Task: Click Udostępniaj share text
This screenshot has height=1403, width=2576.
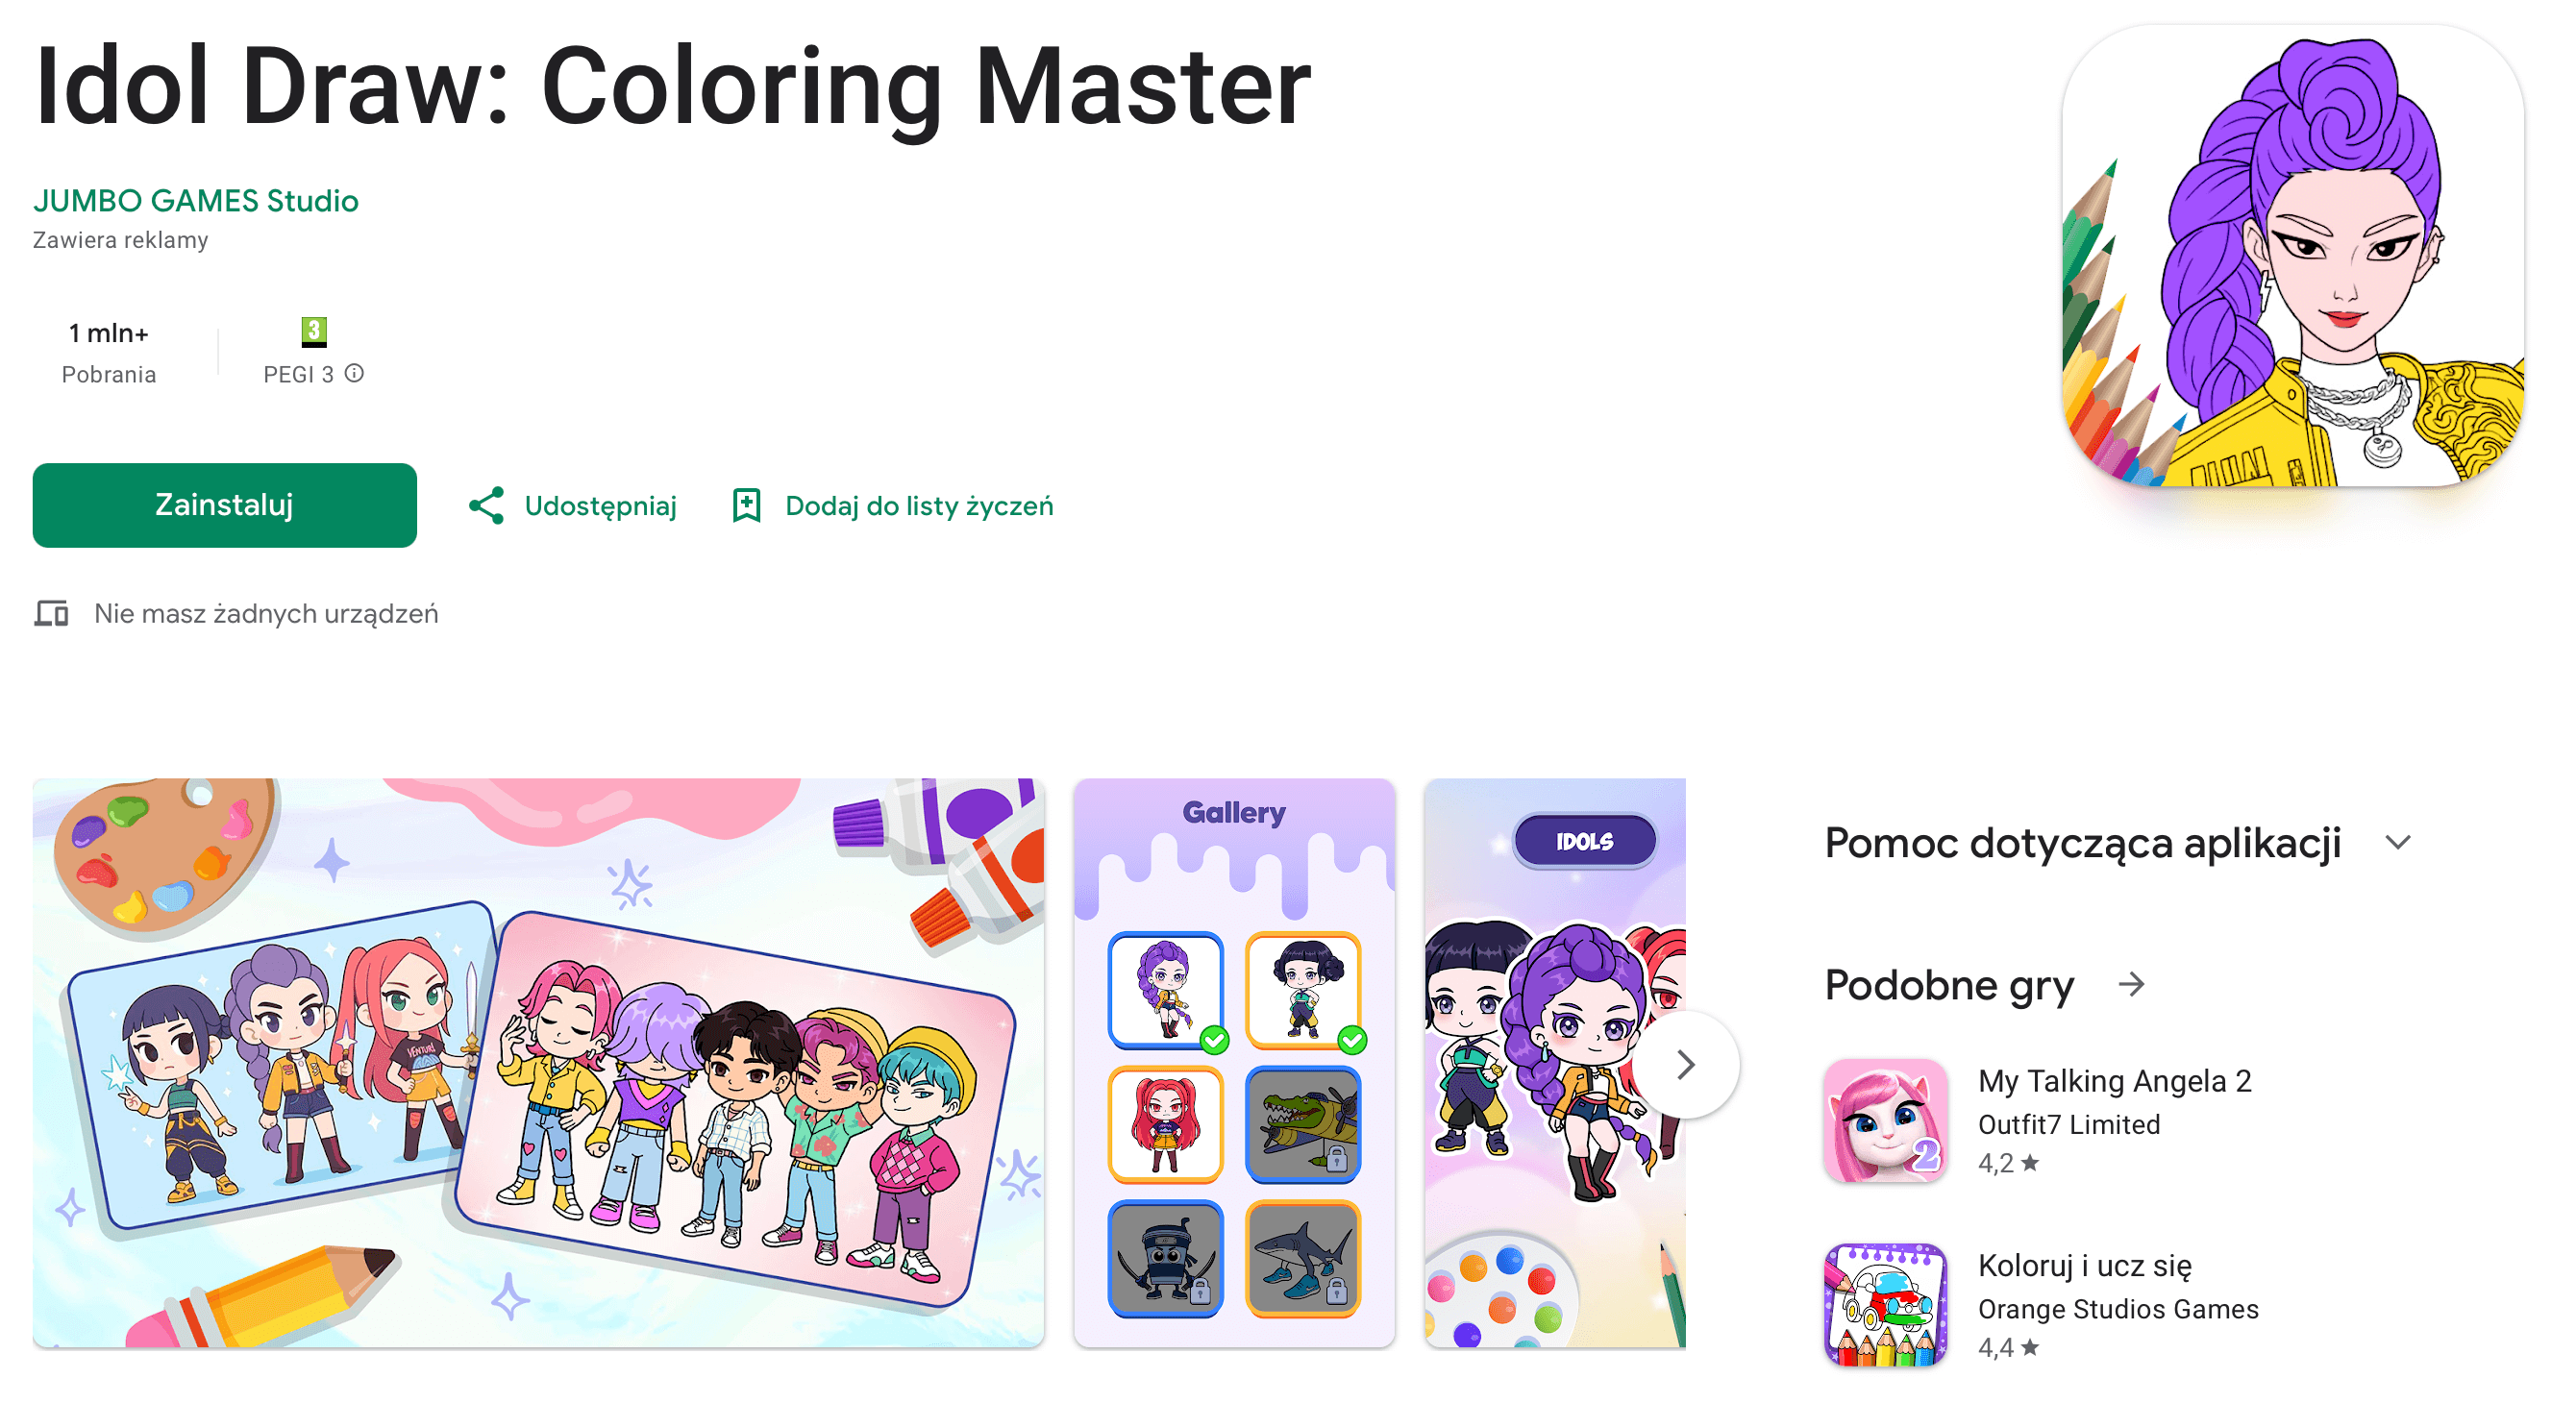Action: [x=600, y=506]
